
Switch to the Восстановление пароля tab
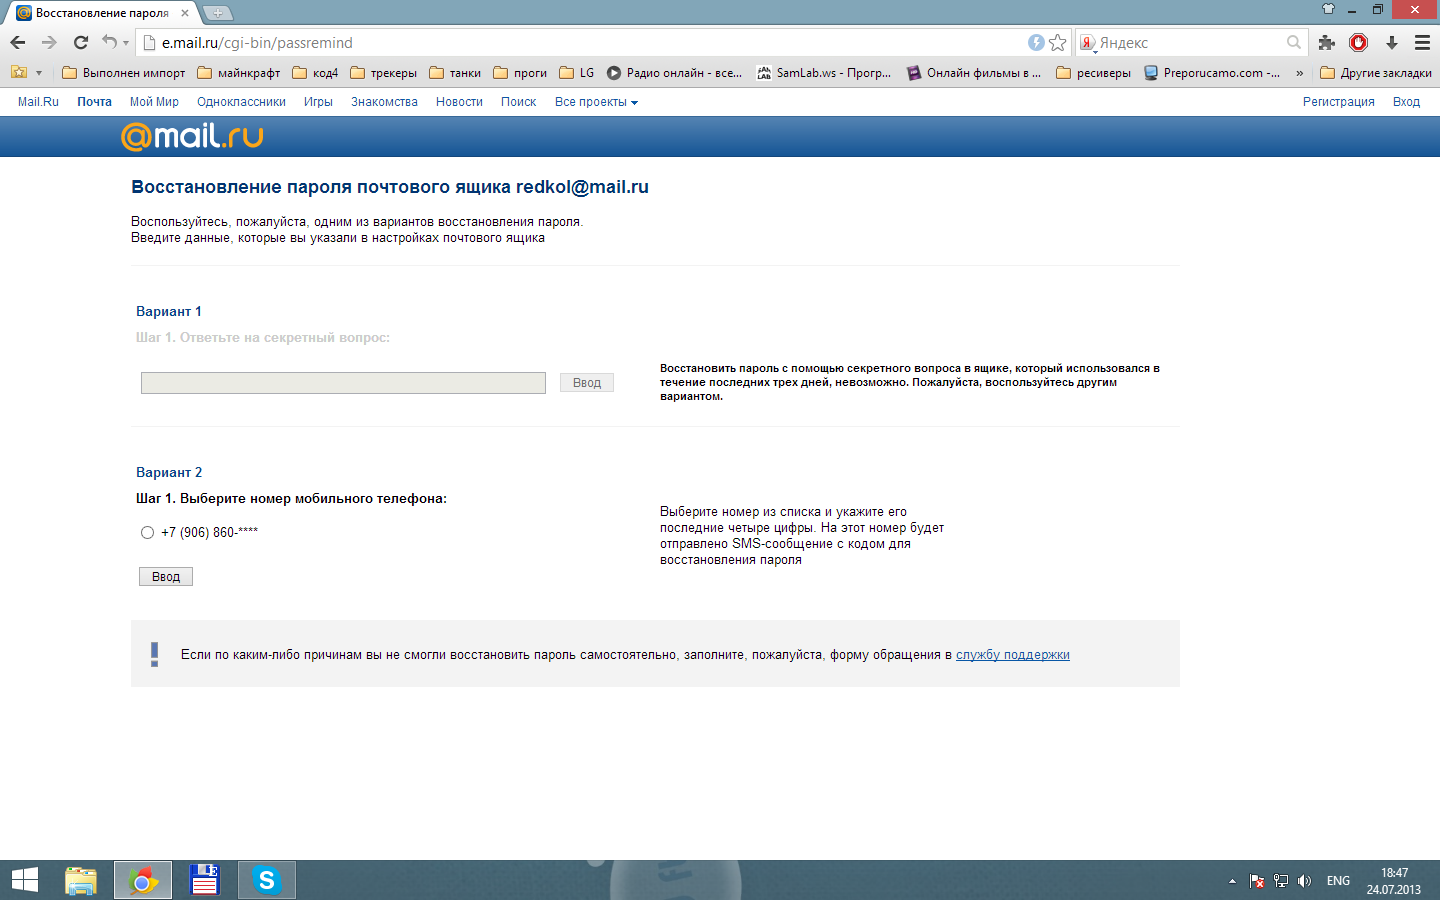coord(101,13)
